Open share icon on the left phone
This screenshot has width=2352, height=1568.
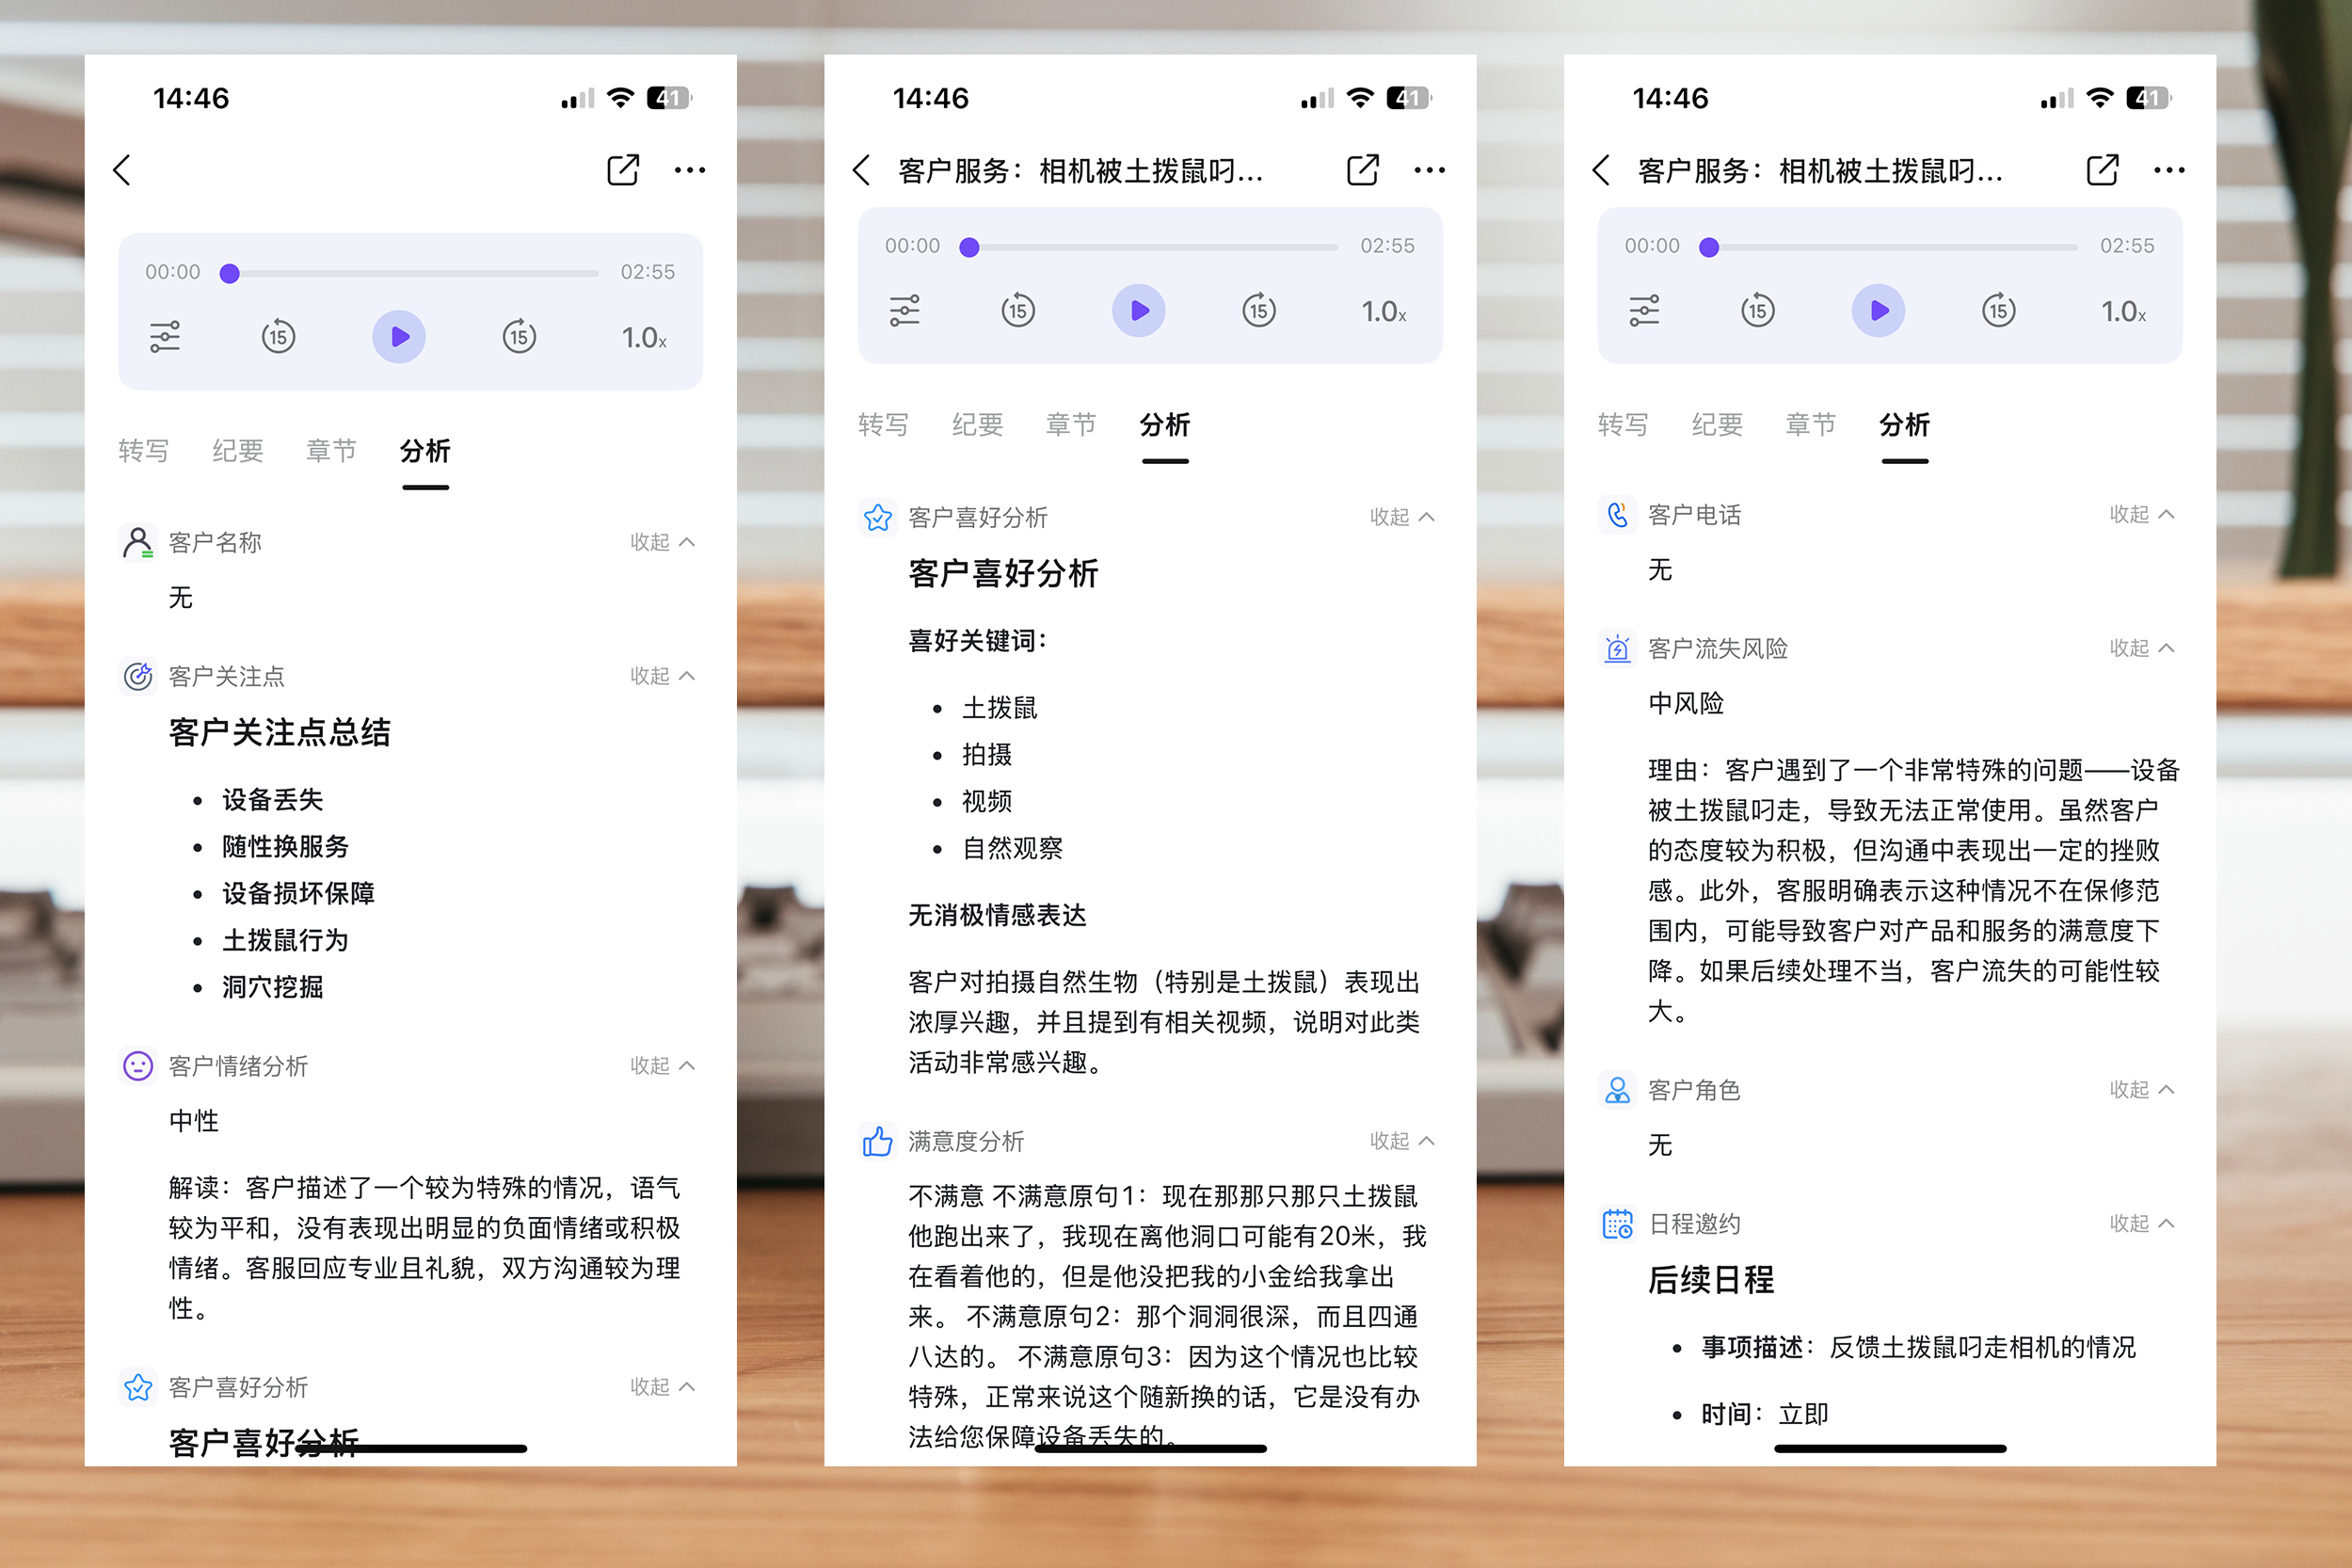[x=622, y=171]
